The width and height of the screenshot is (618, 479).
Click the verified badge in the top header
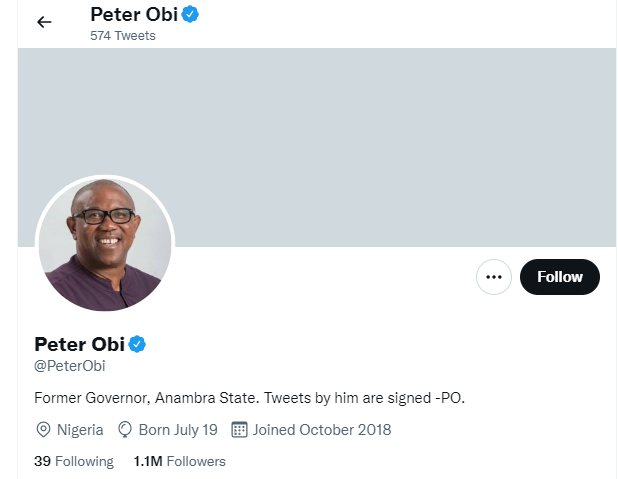[x=189, y=15]
